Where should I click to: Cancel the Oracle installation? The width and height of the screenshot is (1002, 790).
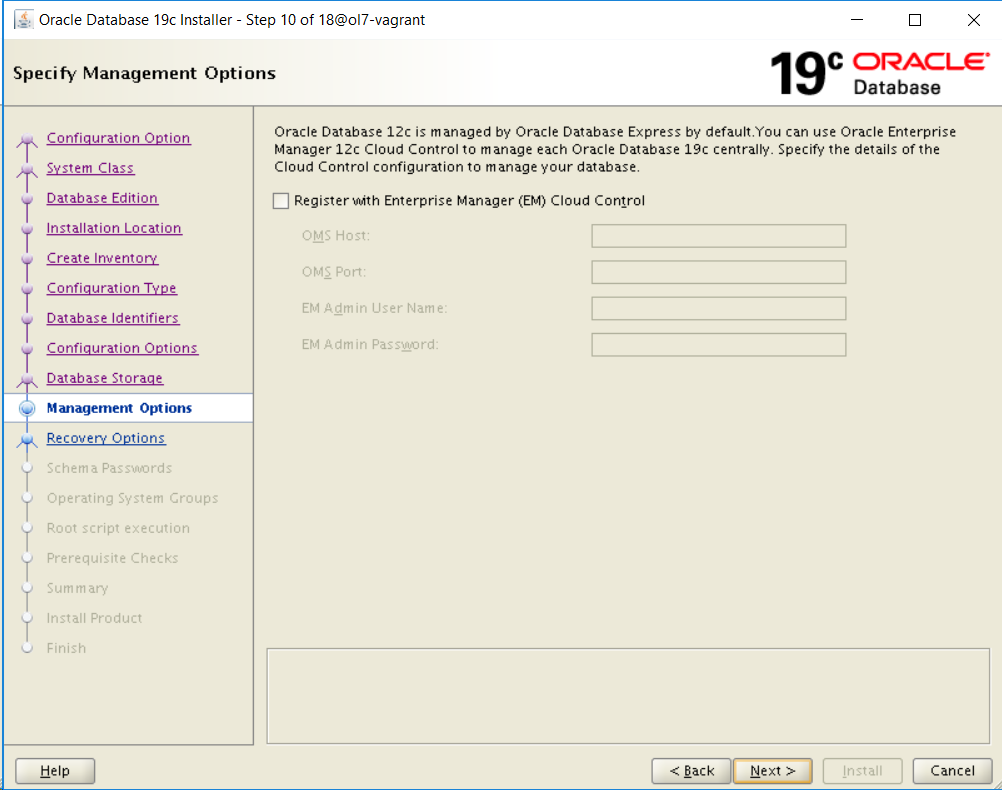952,771
